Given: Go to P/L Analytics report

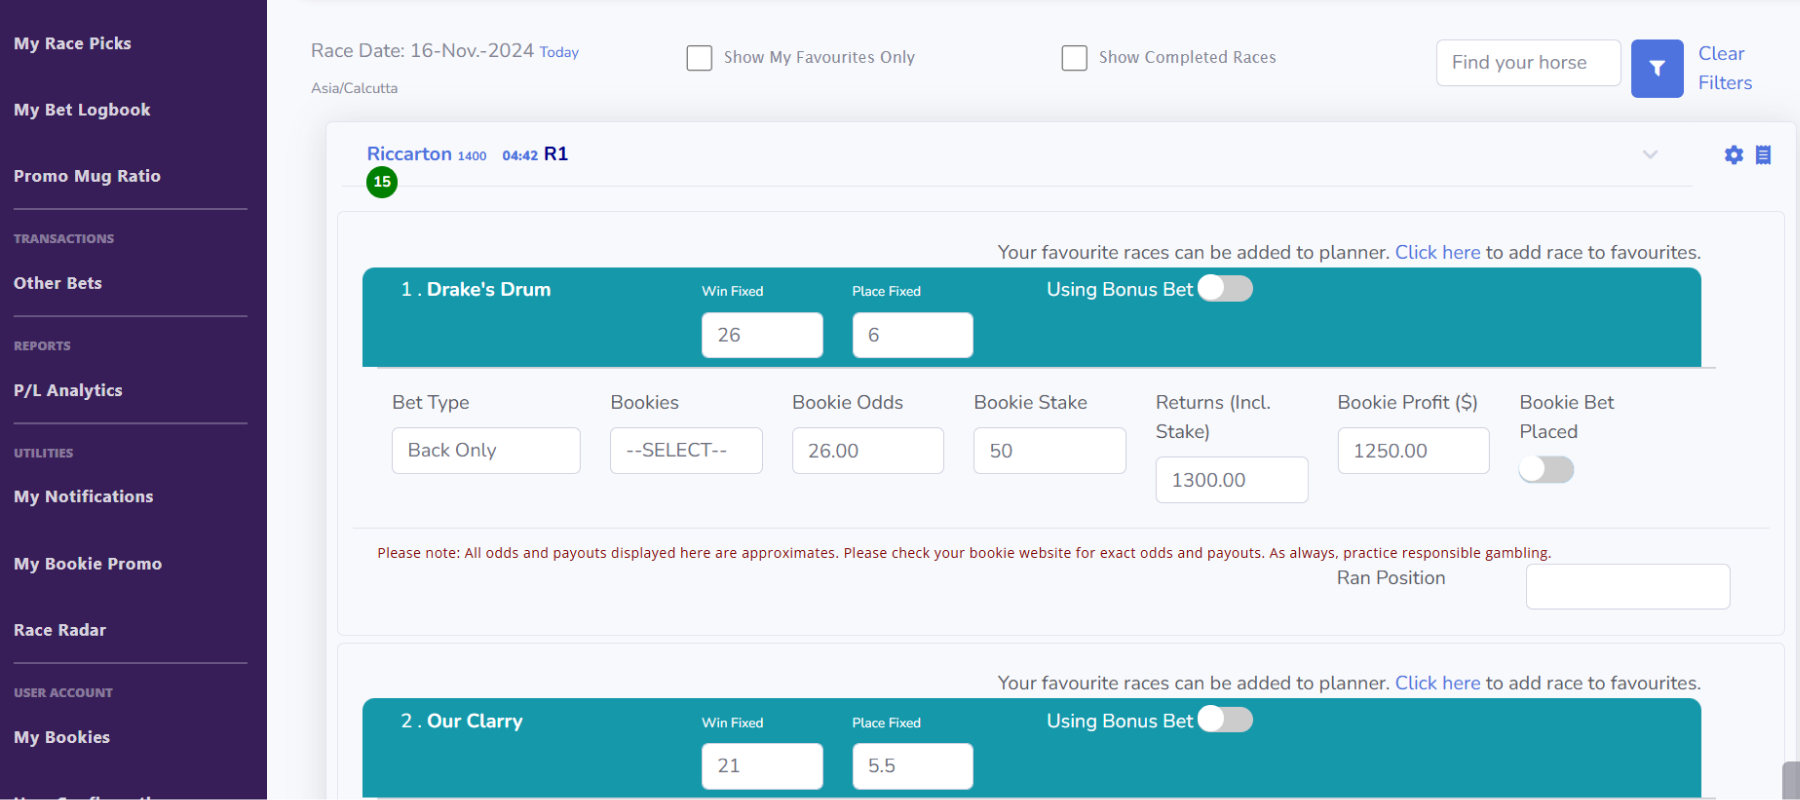Looking at the screenshot, I should 68,390.
